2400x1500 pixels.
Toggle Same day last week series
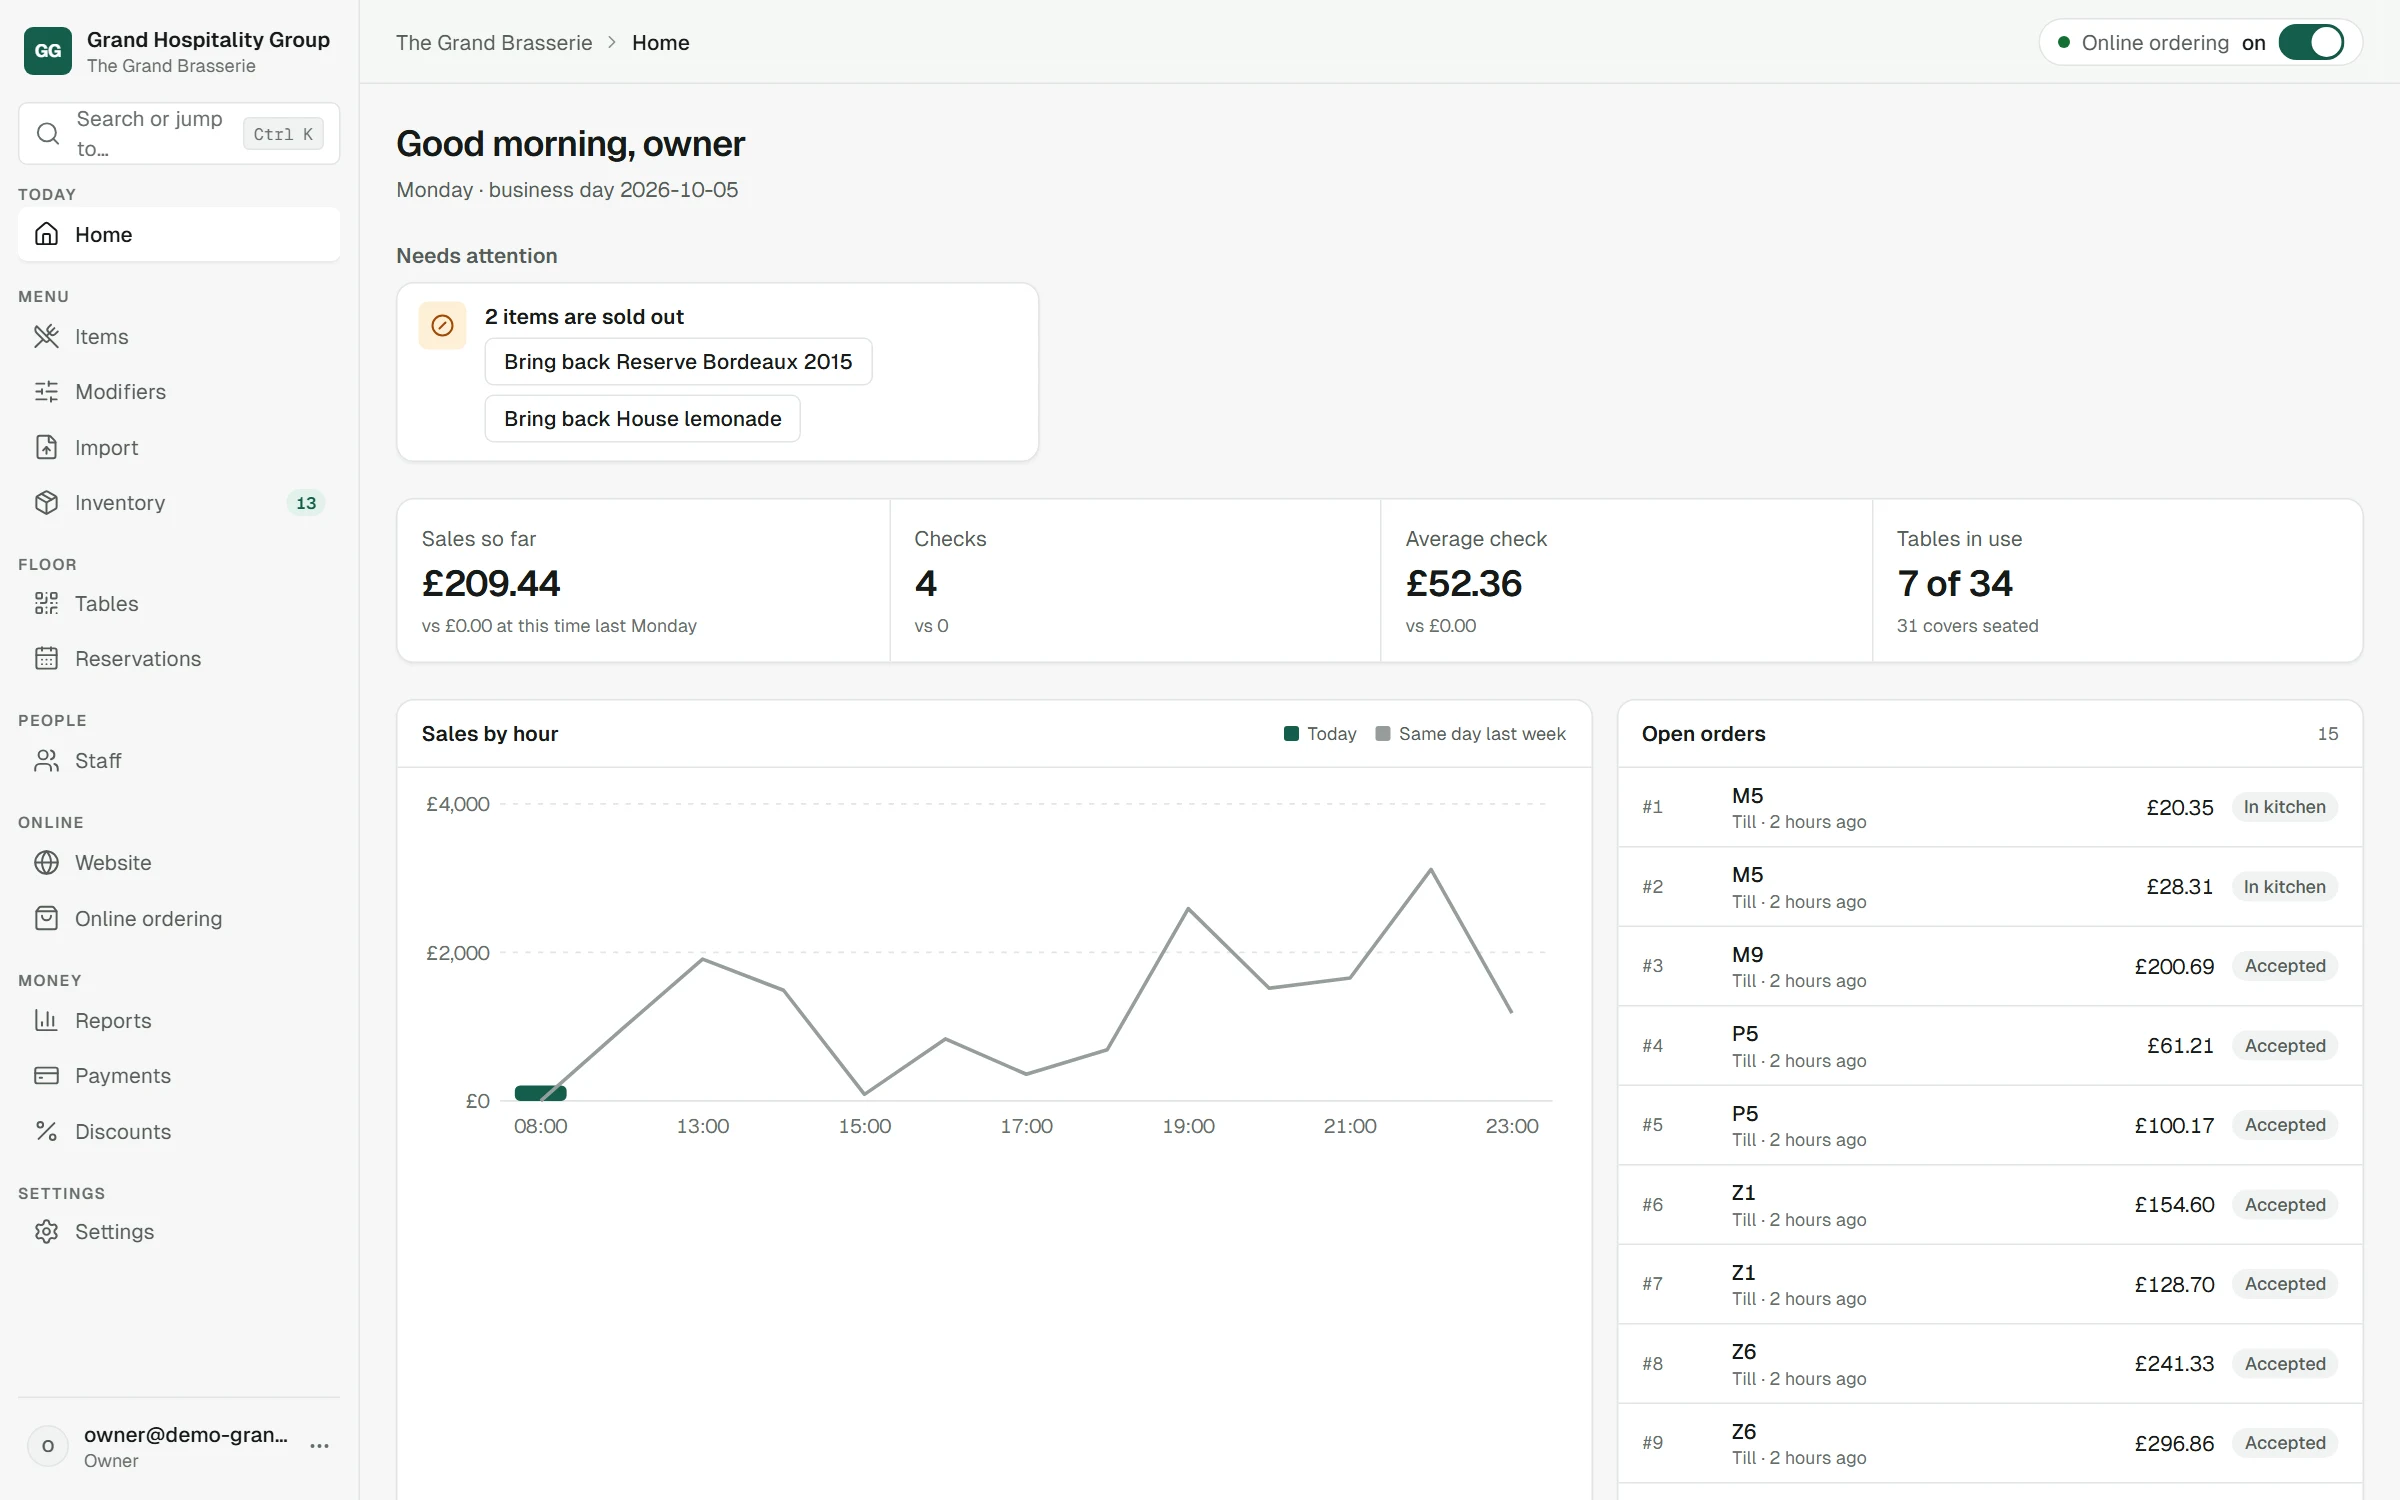click(x=1471, y=734)
